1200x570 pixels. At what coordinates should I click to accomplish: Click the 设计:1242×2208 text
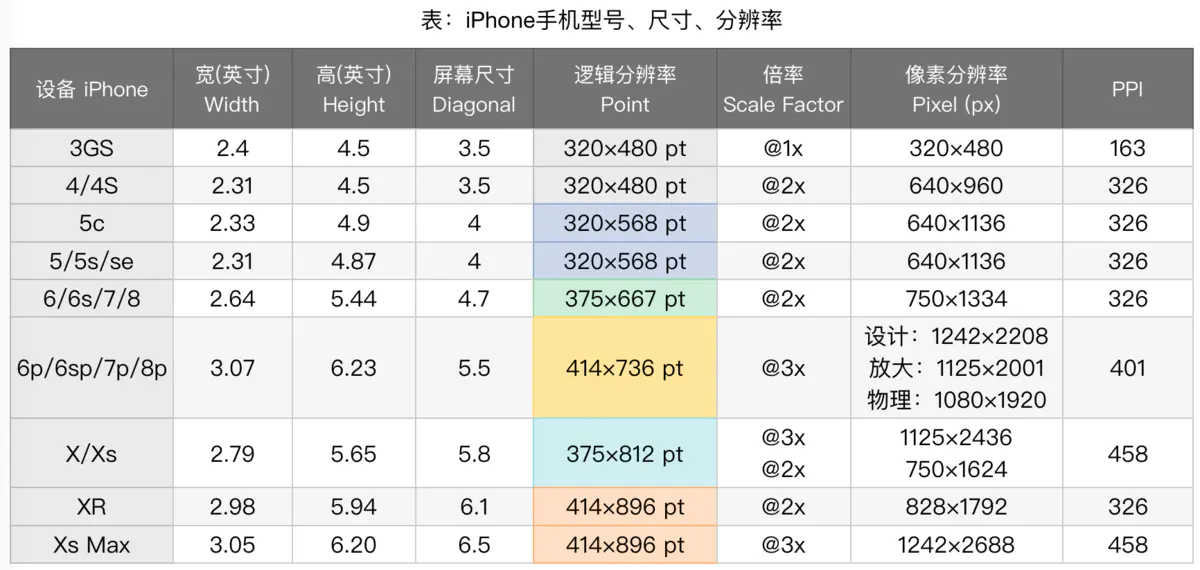956,336
